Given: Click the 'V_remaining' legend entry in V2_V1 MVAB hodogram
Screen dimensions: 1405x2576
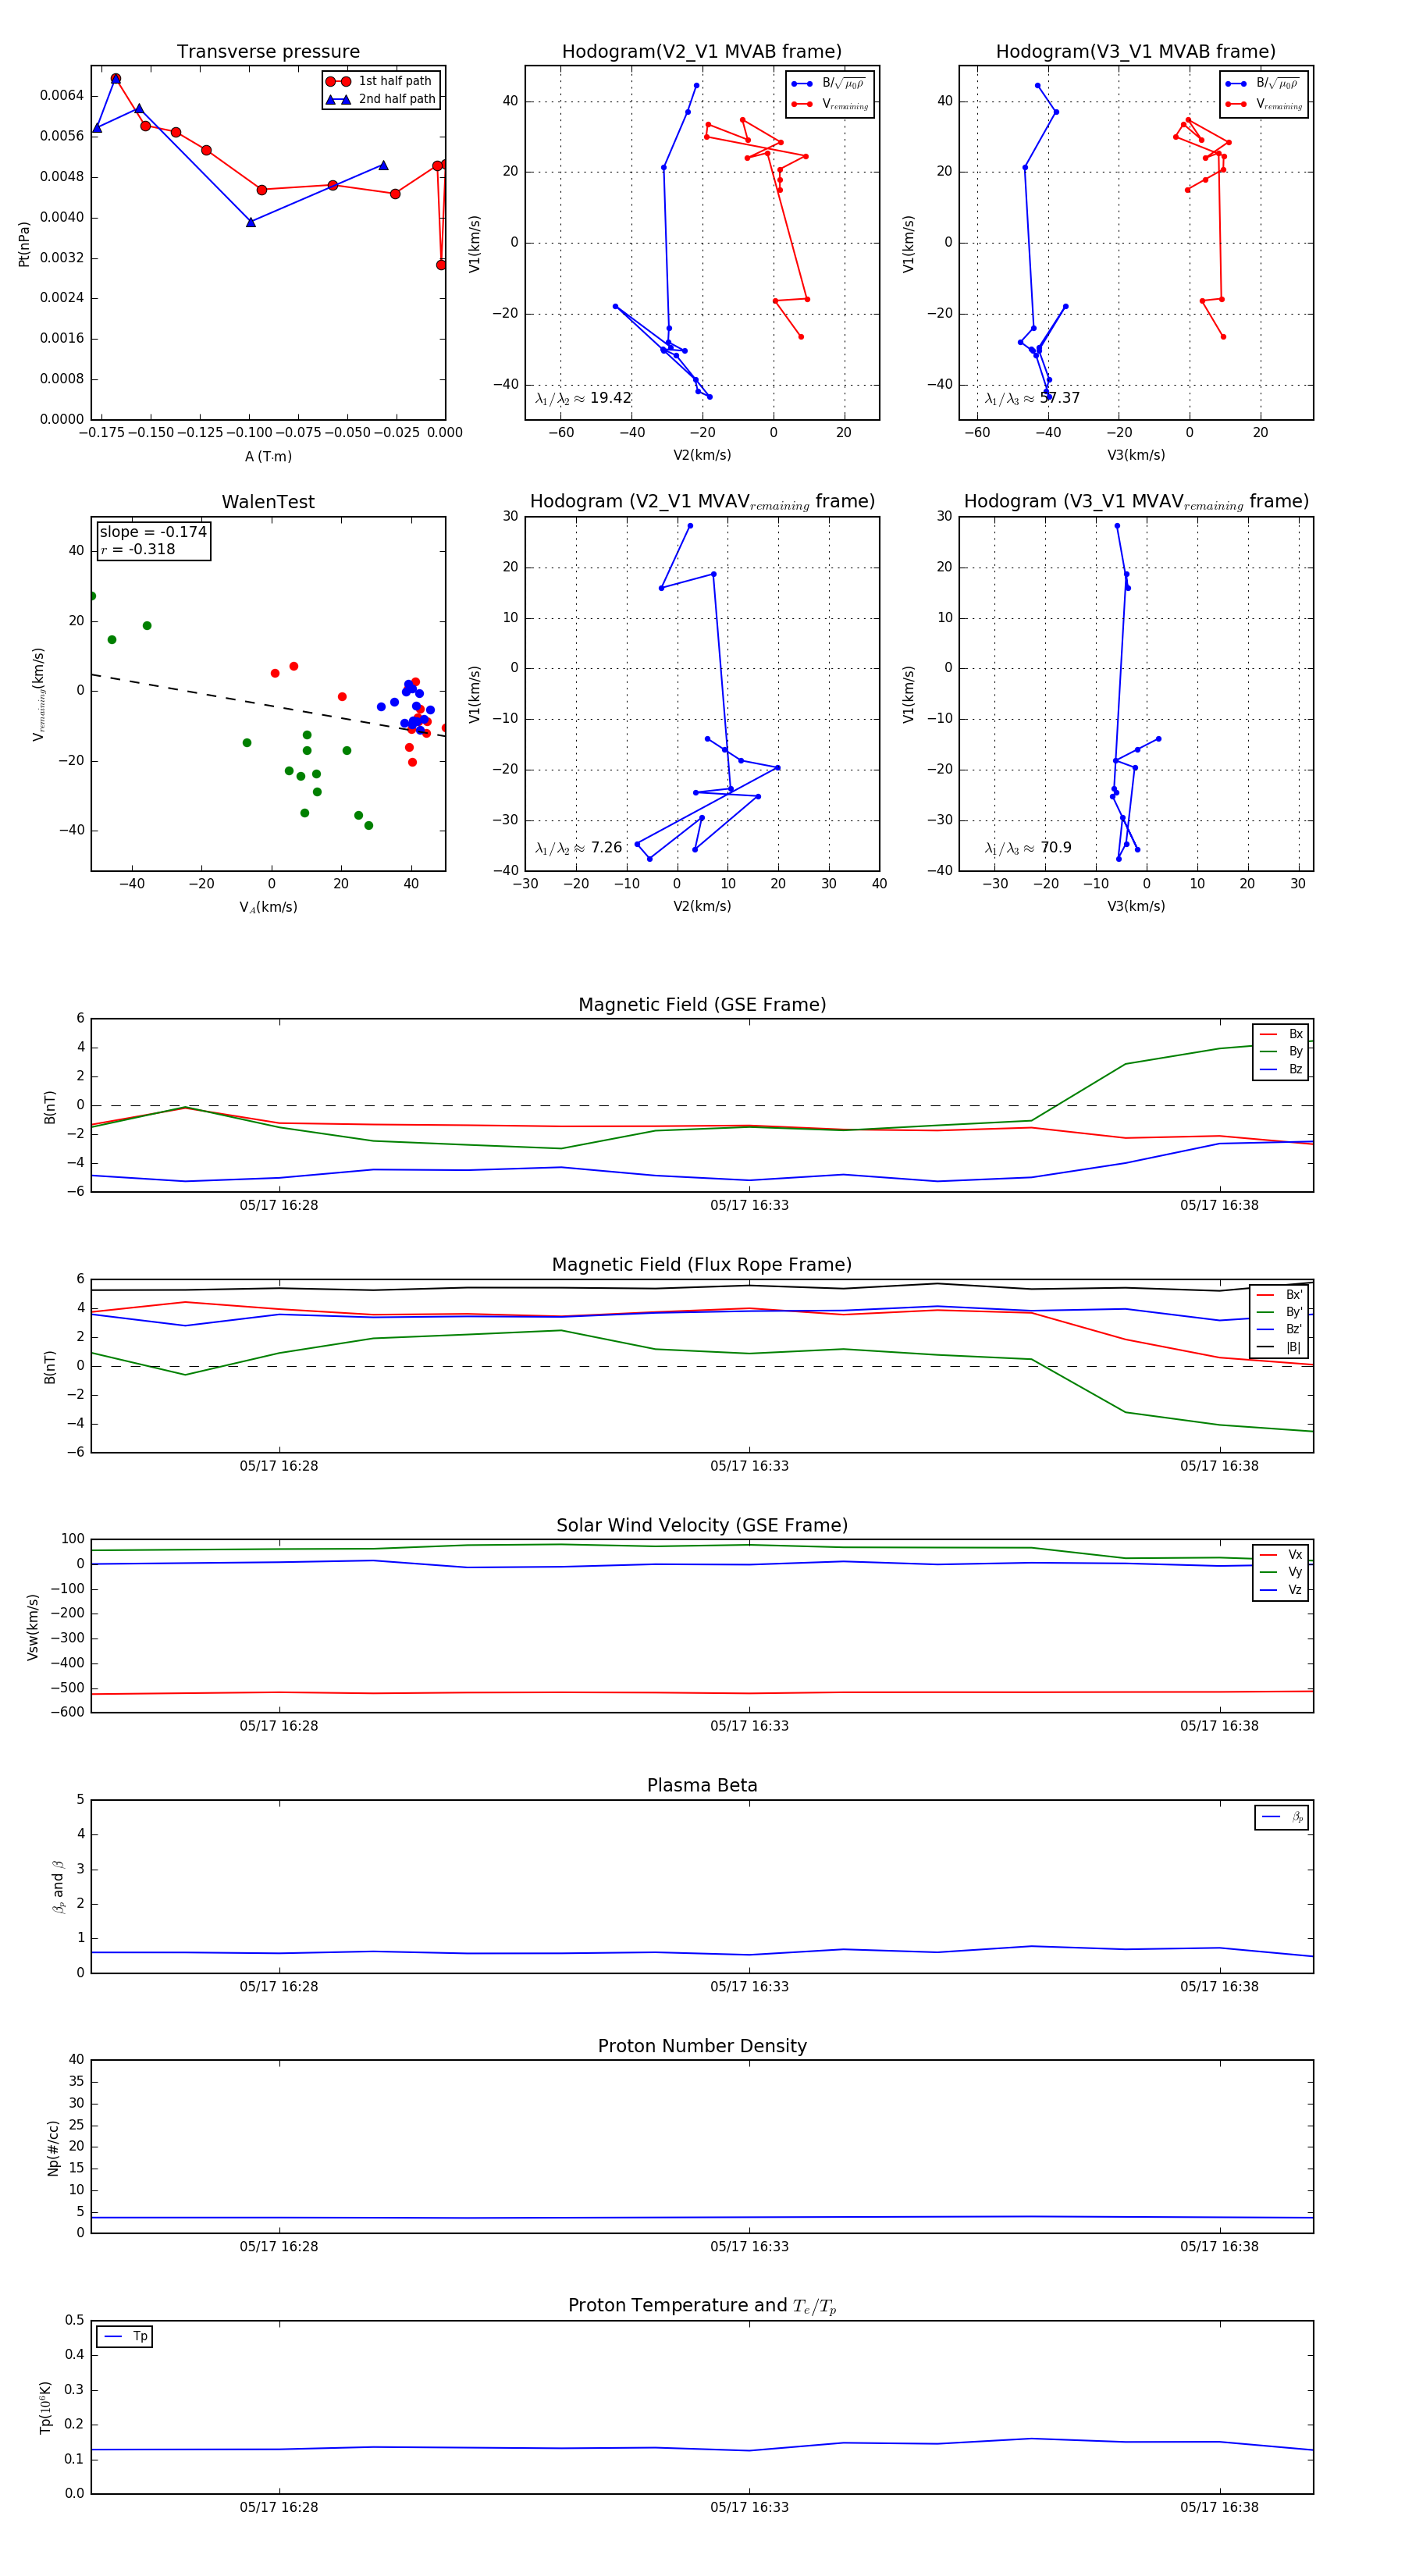Looking at the screenshot, I should coord(829,104).
